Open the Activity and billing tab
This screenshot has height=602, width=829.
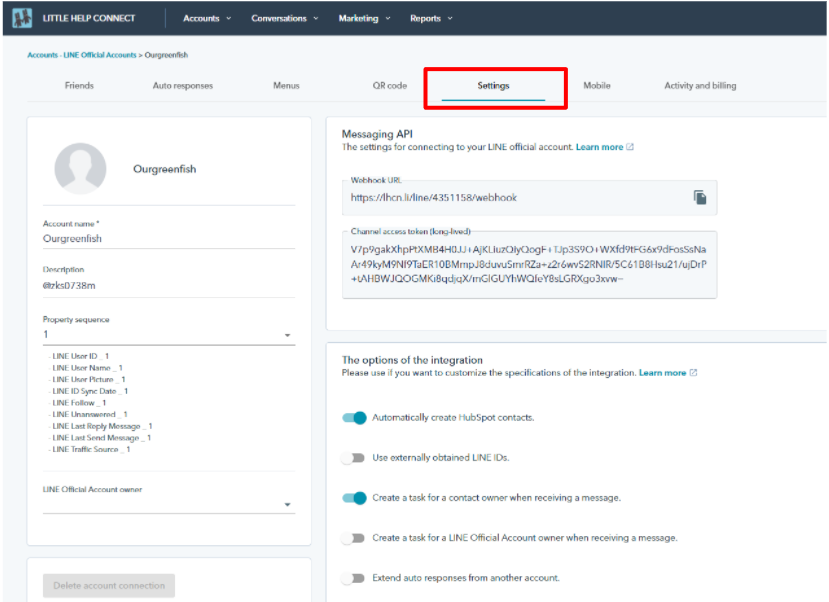[x=700, y=86]
